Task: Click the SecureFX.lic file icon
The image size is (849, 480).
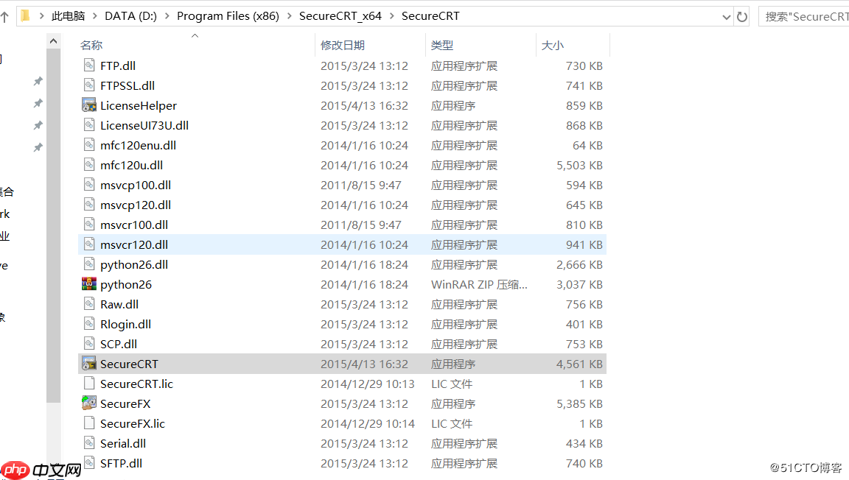Action: coord(89,424)
